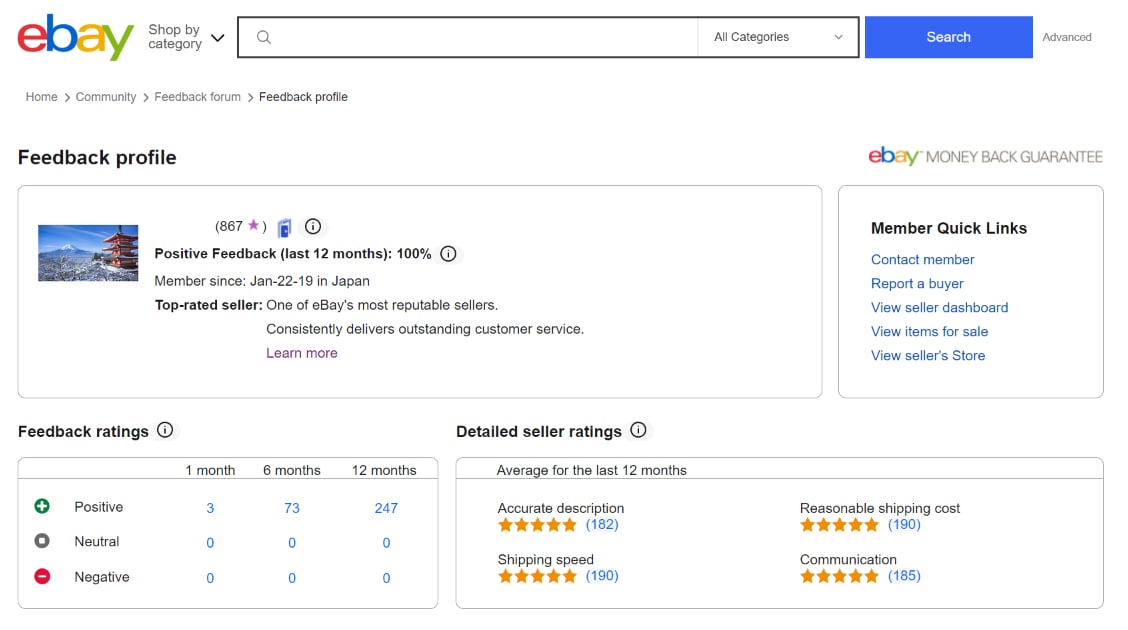This screenshot has width=1128, height=630.
Task: Click the blue store badge icon
Action: point(285,227)
